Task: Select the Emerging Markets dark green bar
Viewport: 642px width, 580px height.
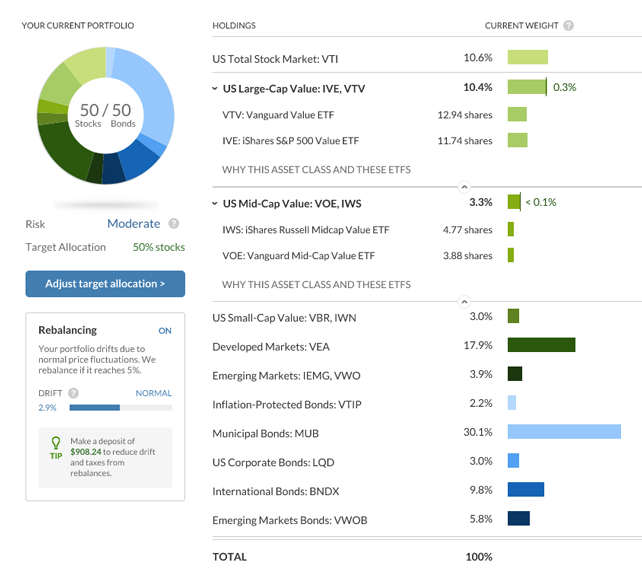Action: tap(515, 374)
